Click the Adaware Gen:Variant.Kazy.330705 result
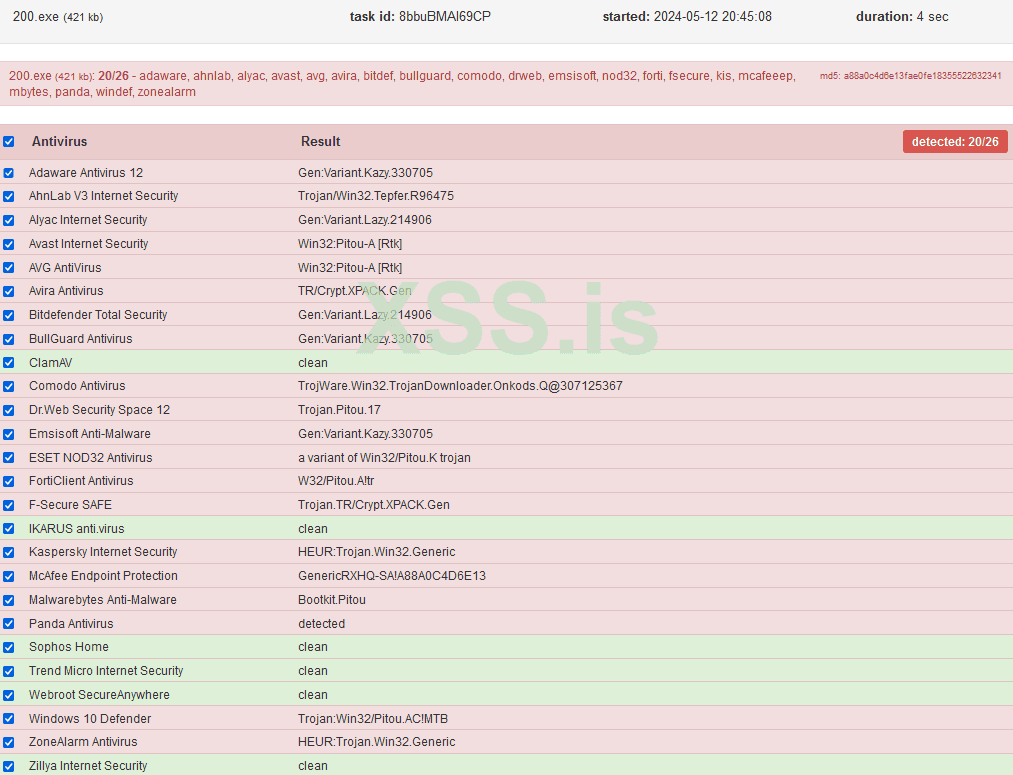This screenshot has height=775, width=1013. [x=366, y=172]
